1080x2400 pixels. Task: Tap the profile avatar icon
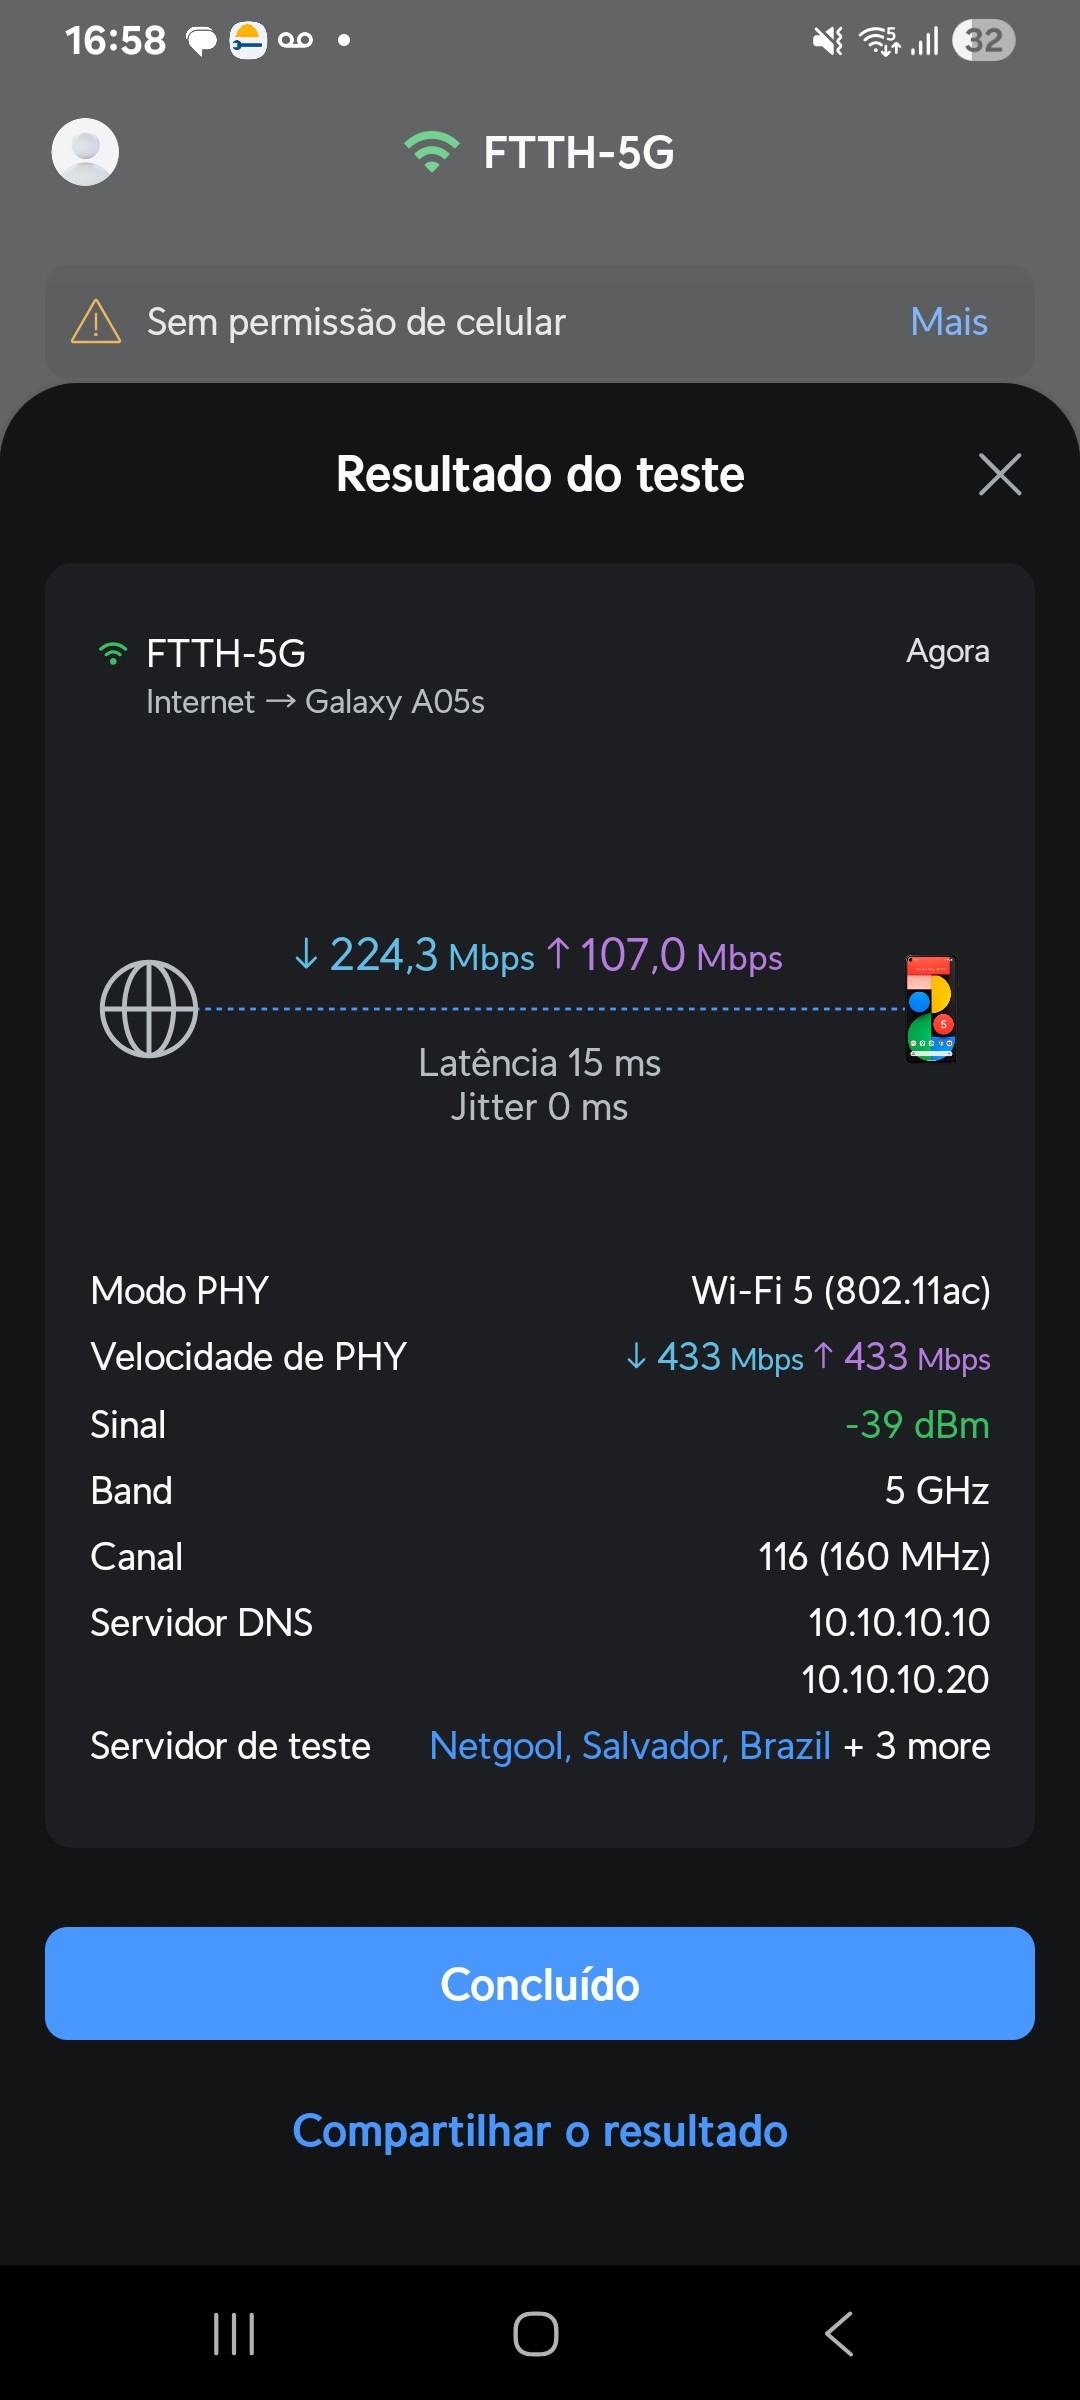tap(85, 152)
